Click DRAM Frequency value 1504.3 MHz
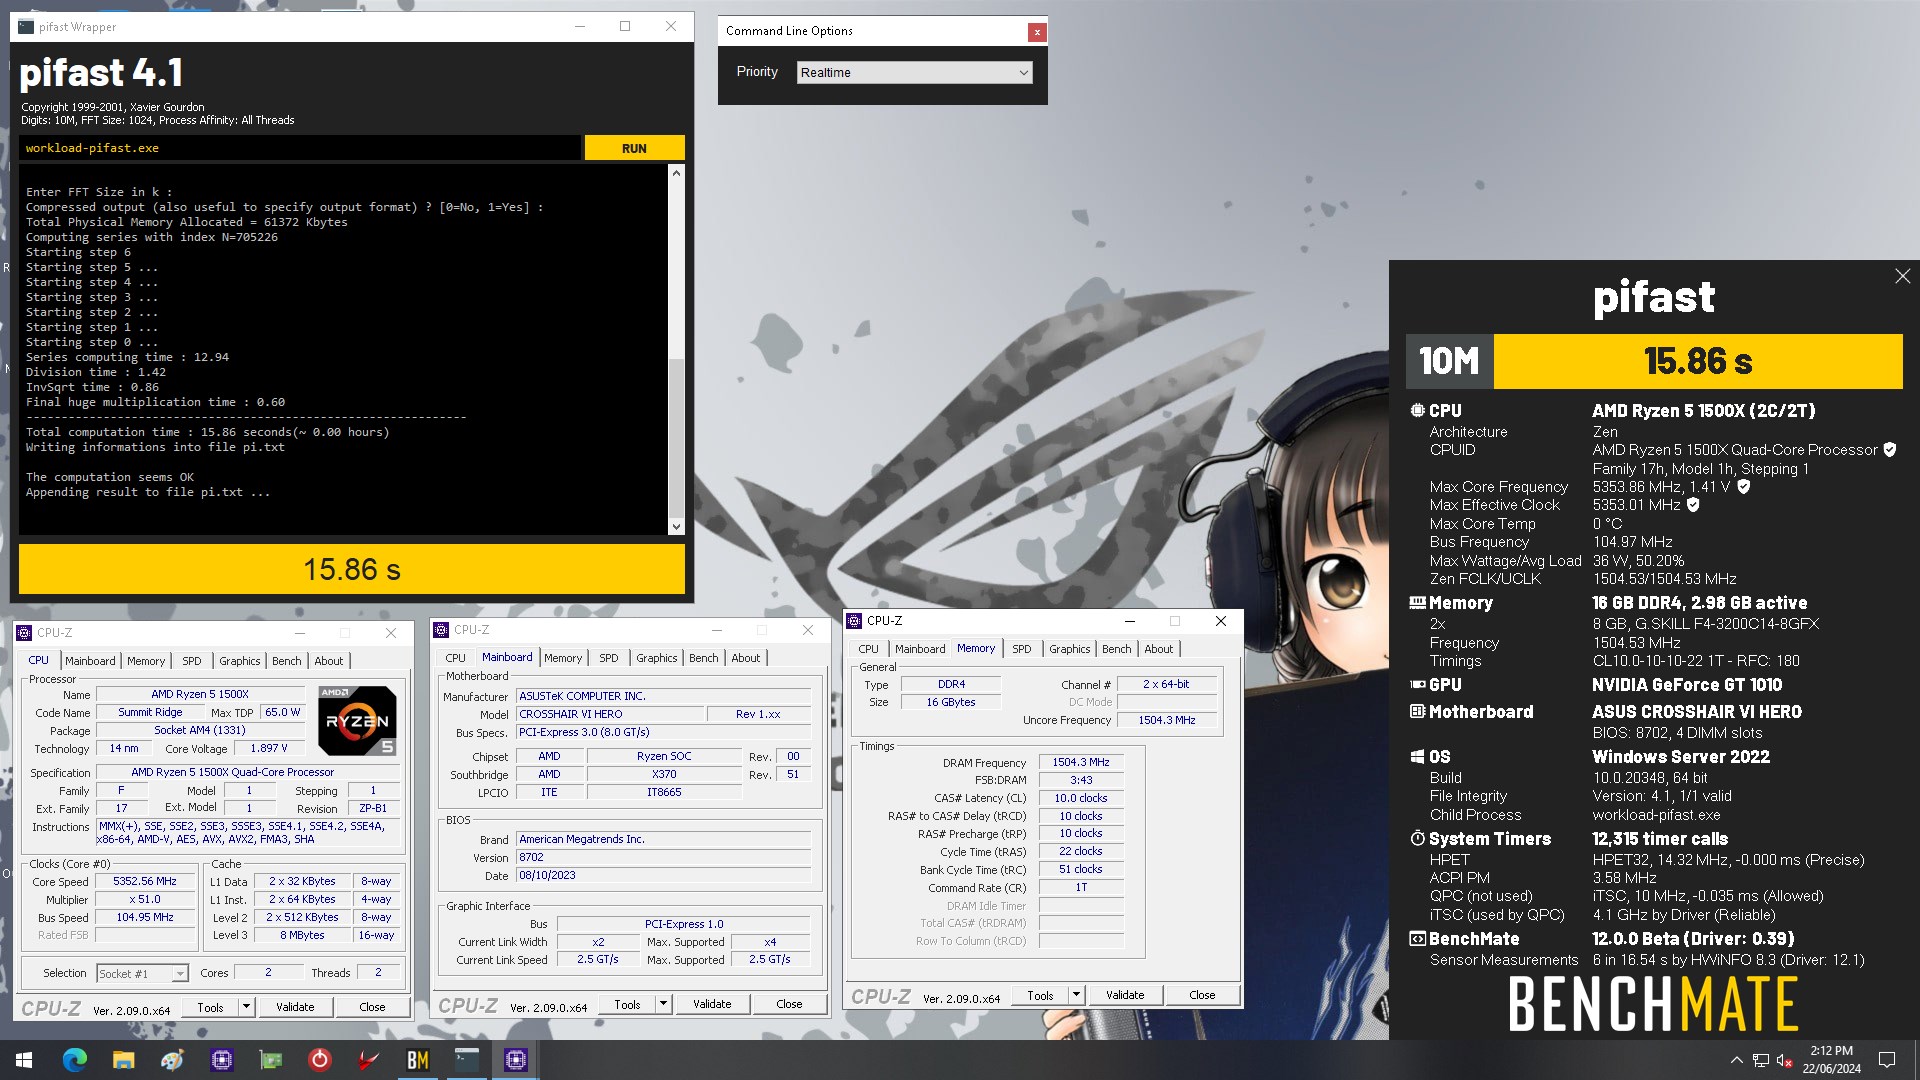1920x1080 pixels. (1081, 762)
